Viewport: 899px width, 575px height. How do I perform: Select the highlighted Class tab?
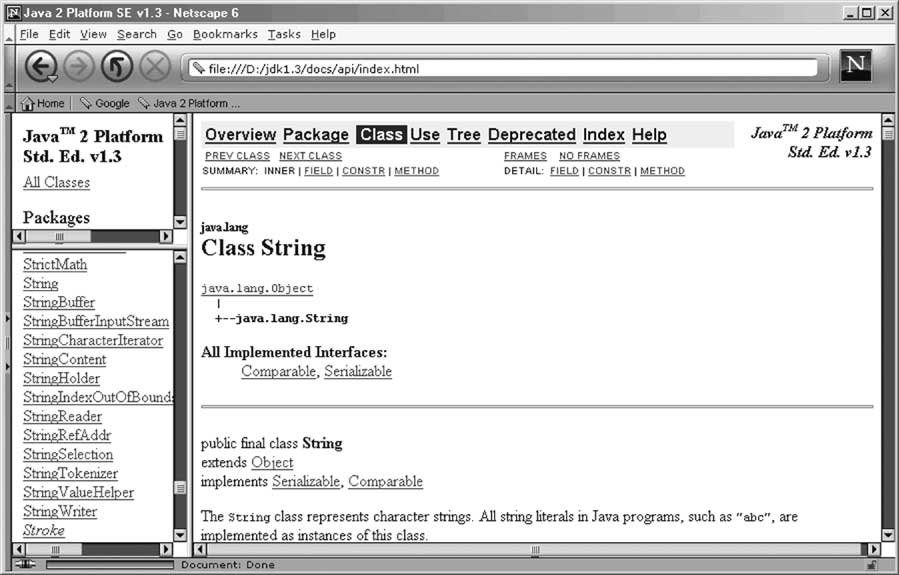(x=381, y=135)
